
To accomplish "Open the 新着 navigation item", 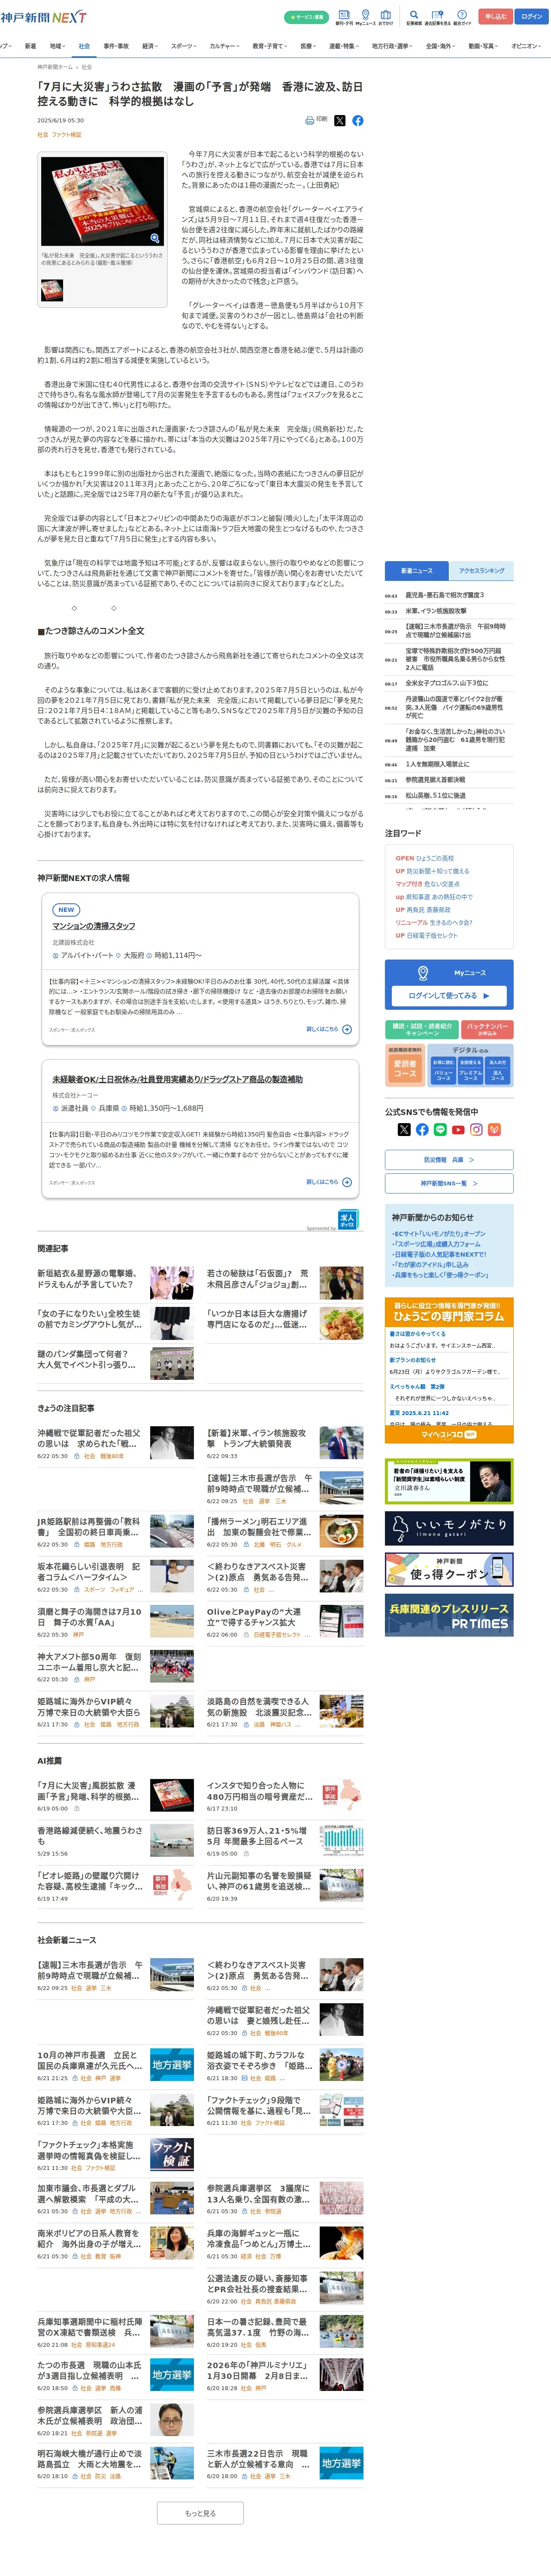I will click(30, 46).
